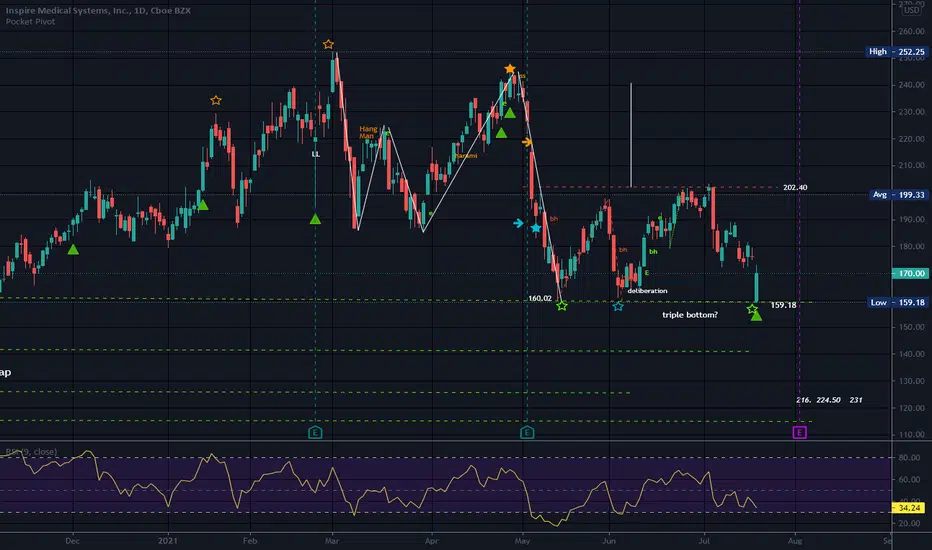Click the Inspire Medical Systems symbol title
Viewport: 932px width, 550px height.
tap(98, 11)
